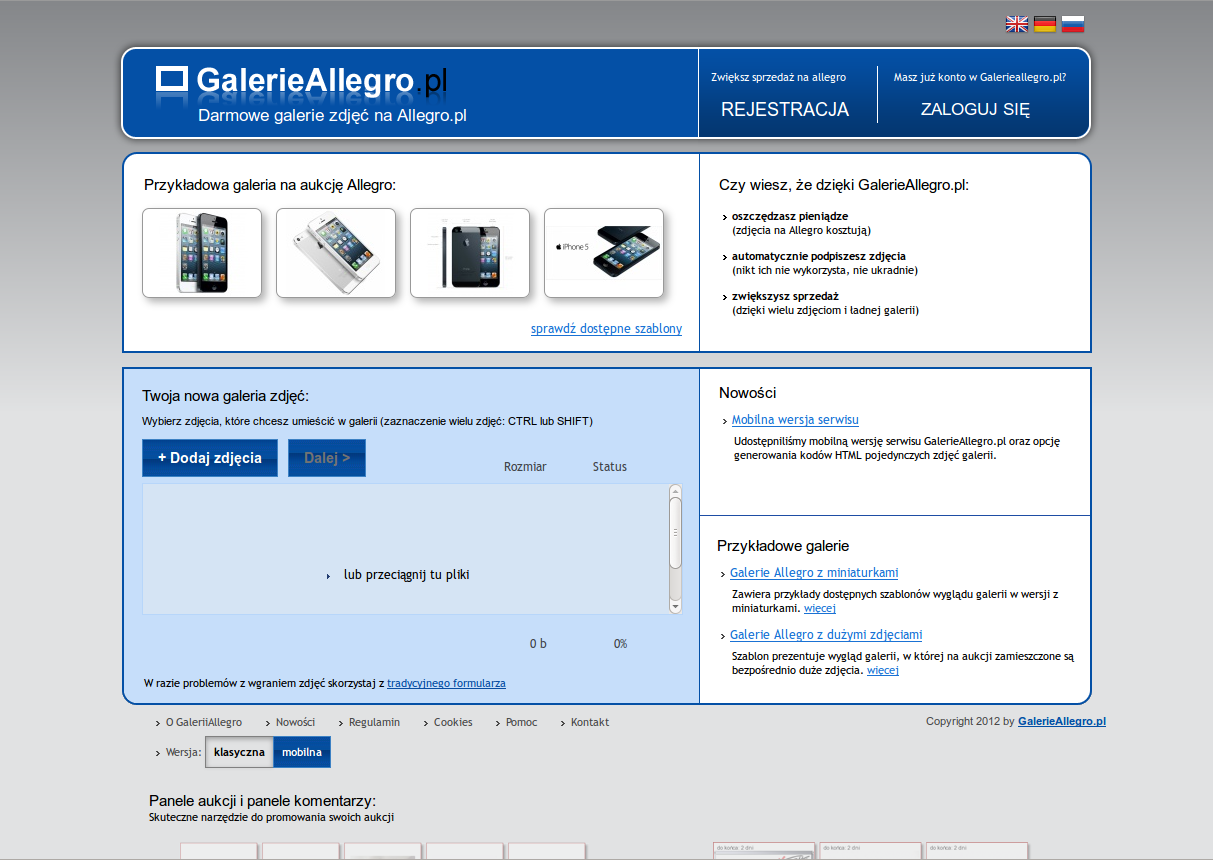Open 'Regulamin' footer link
This screenshot has height=860, width=1213.
pyautogui.click(x=374, y=722)
